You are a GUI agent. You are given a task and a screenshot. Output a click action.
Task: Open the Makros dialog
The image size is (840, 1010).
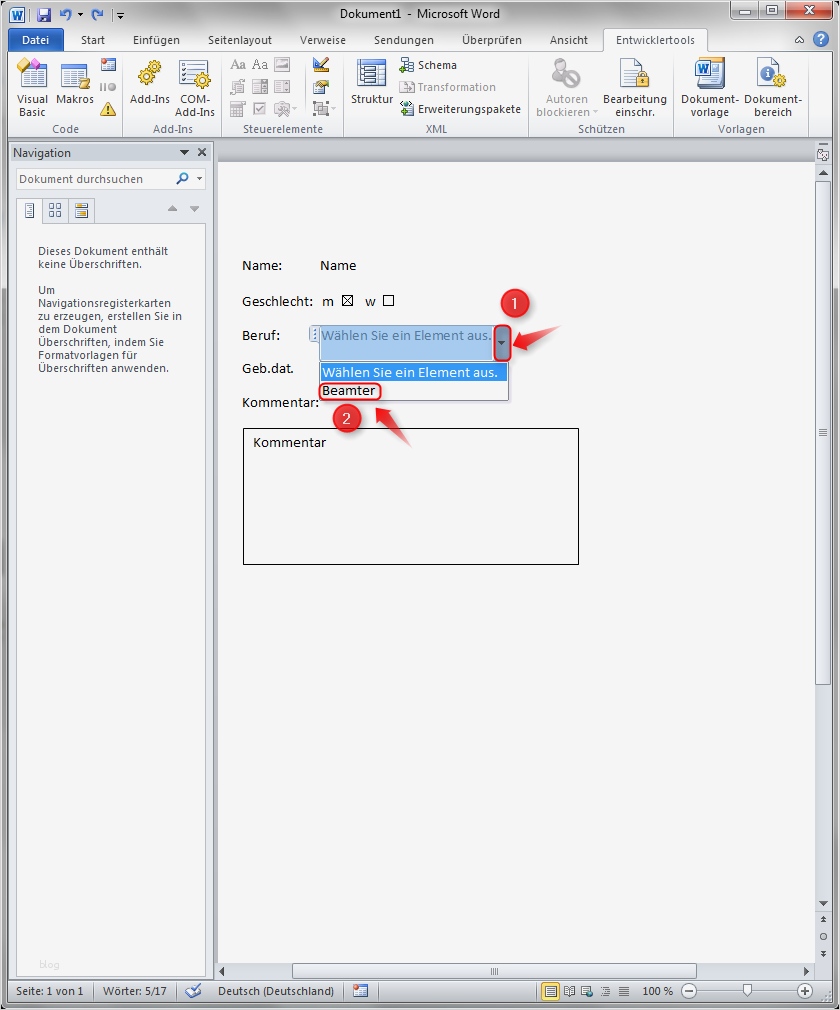(75, 82)
